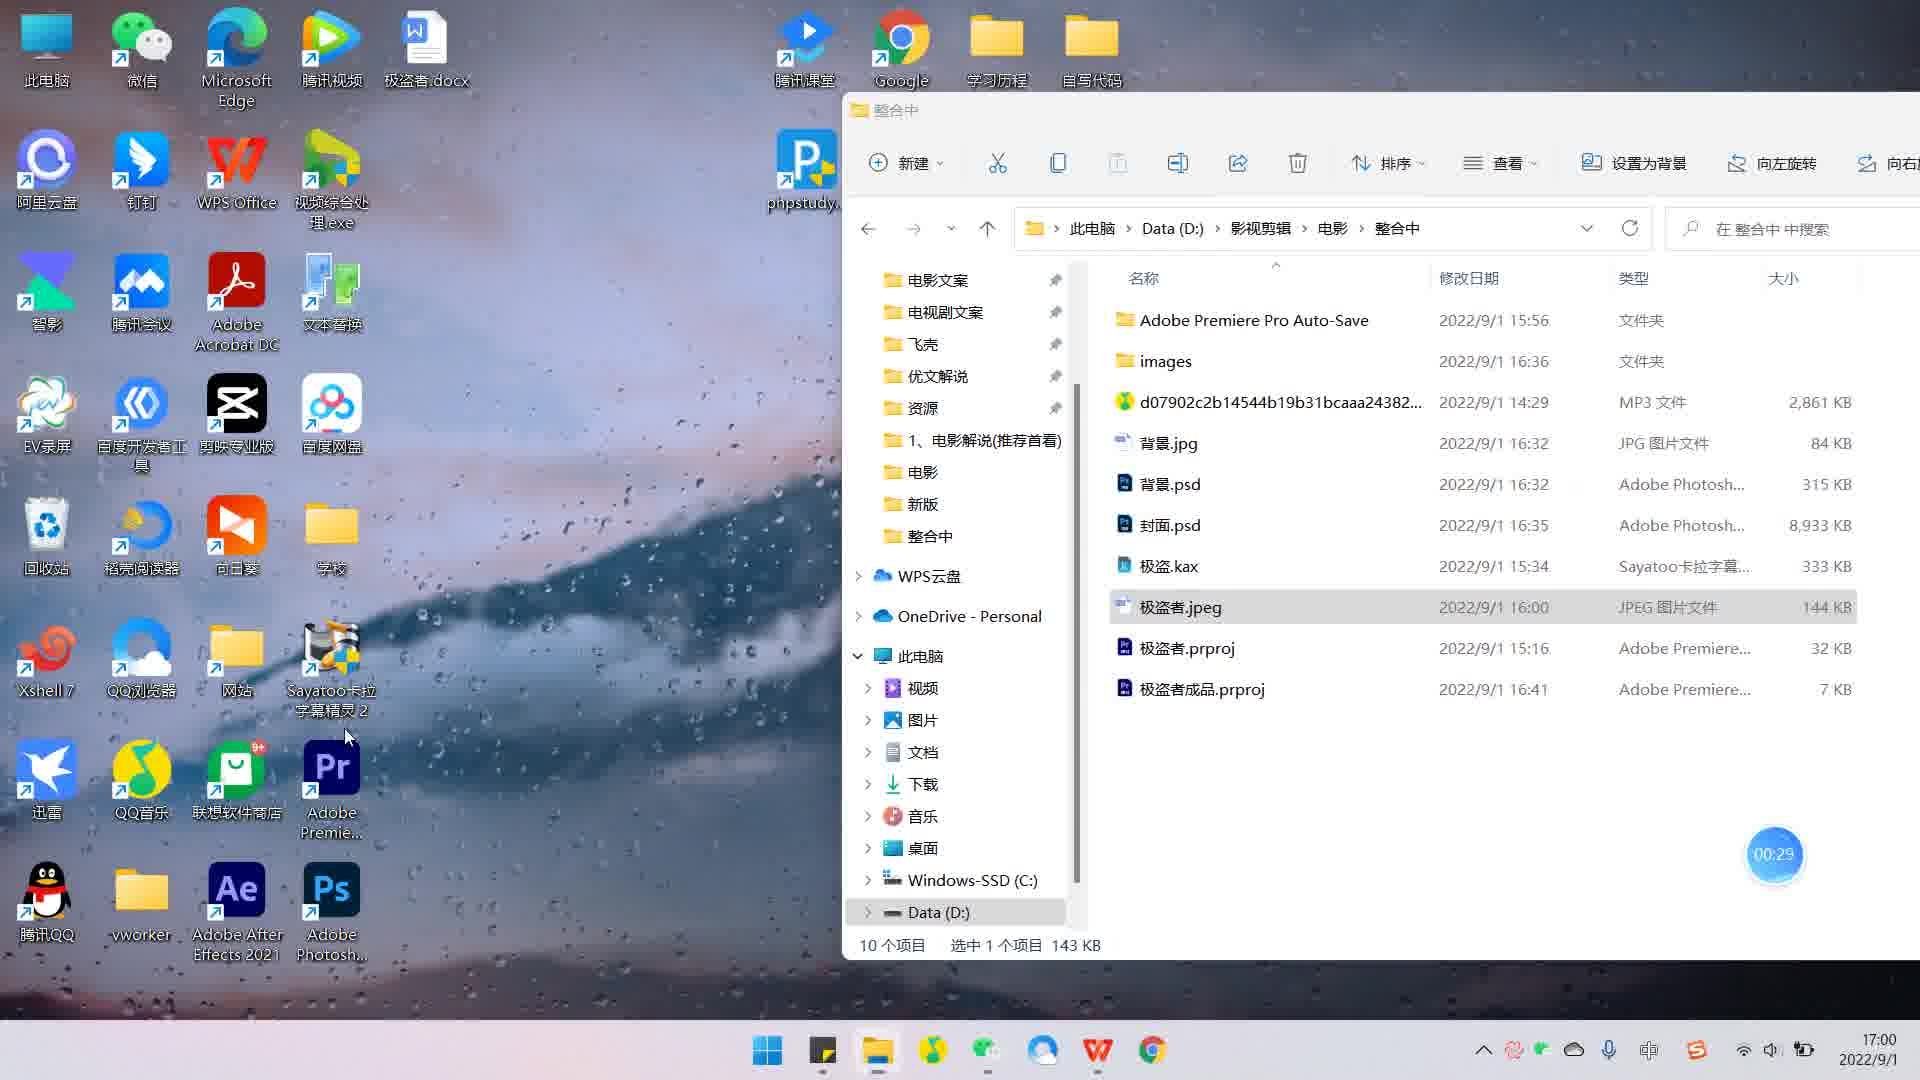Collapse the 此电脑 tree node
Screen dimensions: 1920x1080
click(x=858, y=656)
